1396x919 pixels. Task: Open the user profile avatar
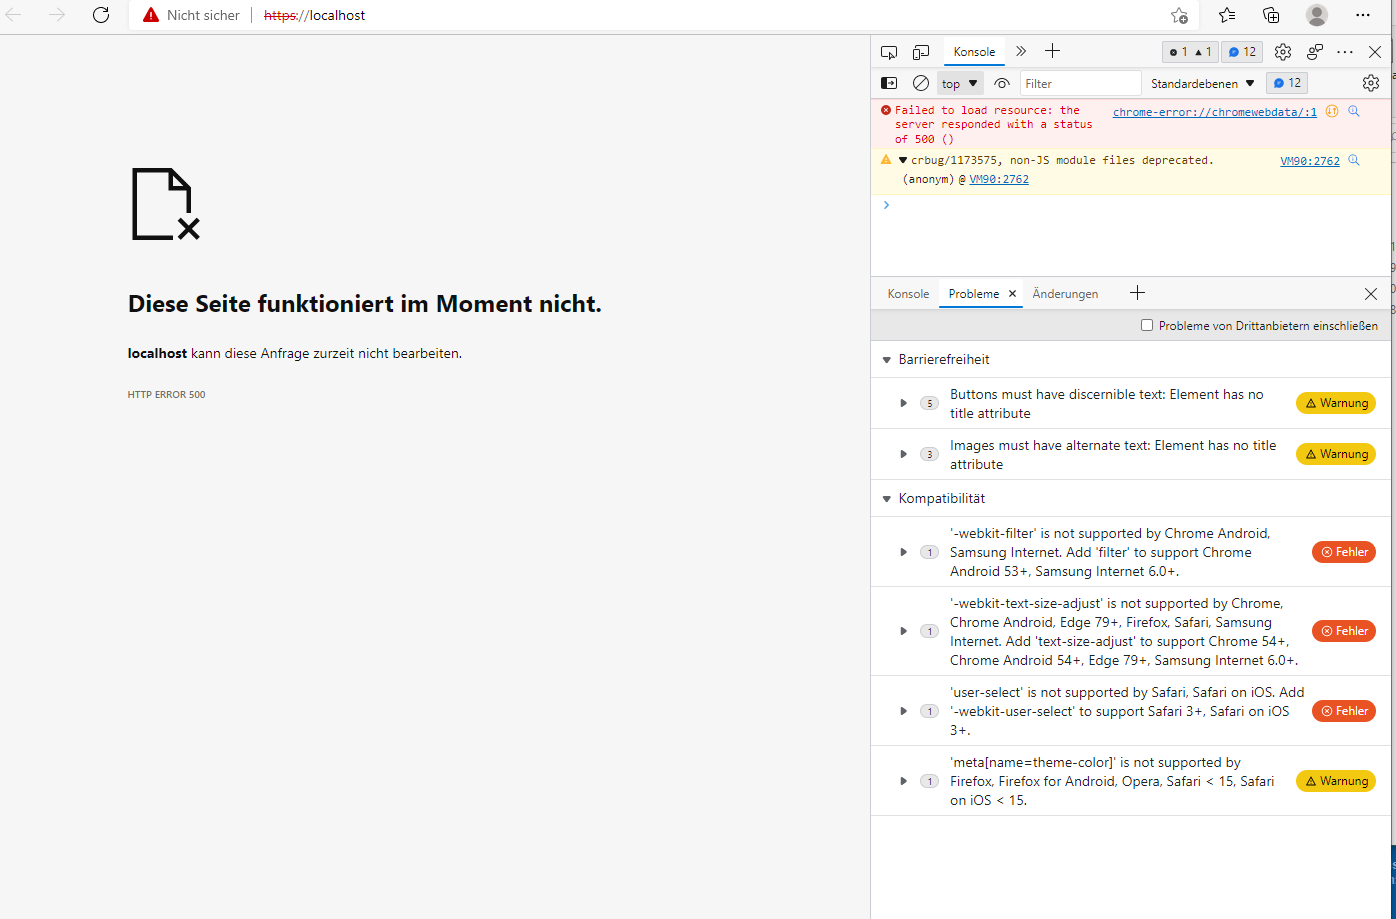point(1317,15)
